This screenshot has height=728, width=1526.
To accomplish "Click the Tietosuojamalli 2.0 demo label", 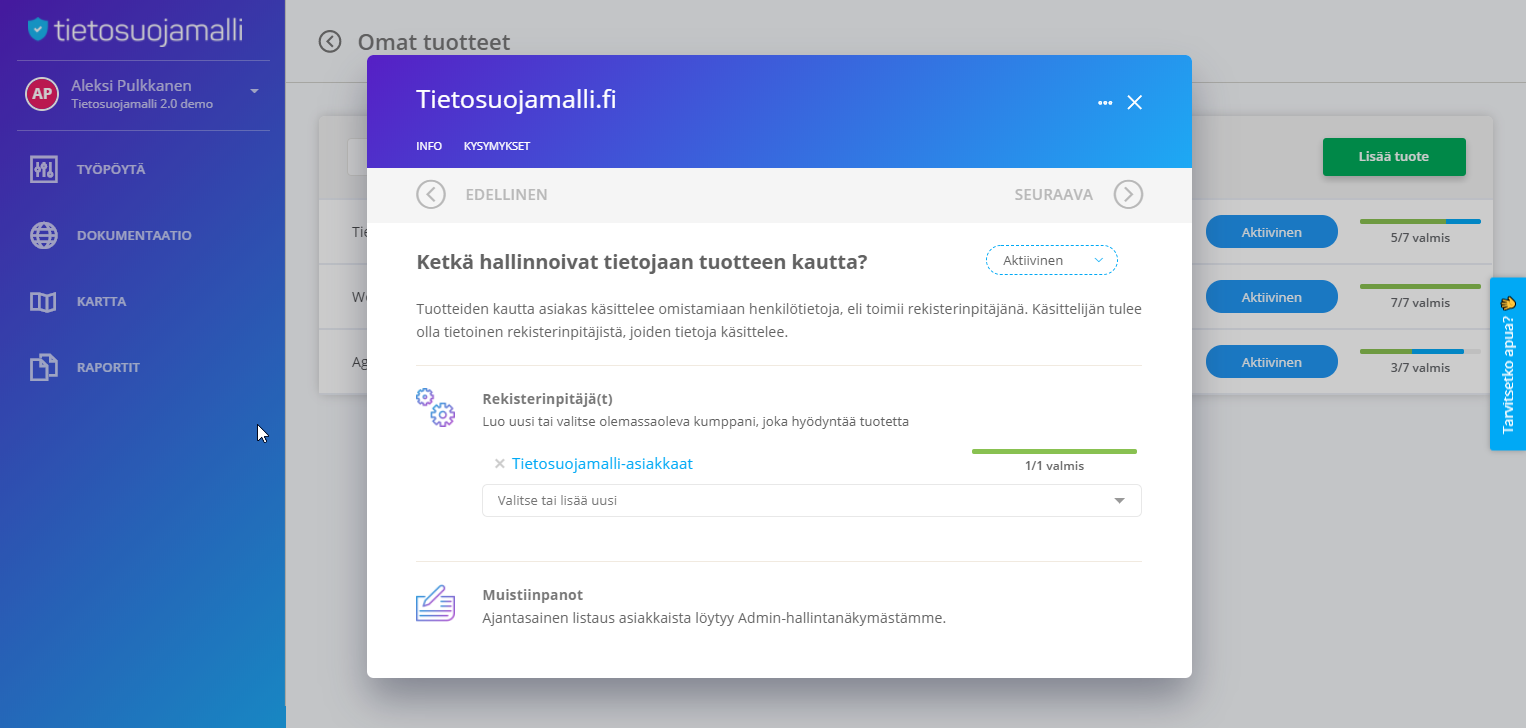I will (142, 104).
